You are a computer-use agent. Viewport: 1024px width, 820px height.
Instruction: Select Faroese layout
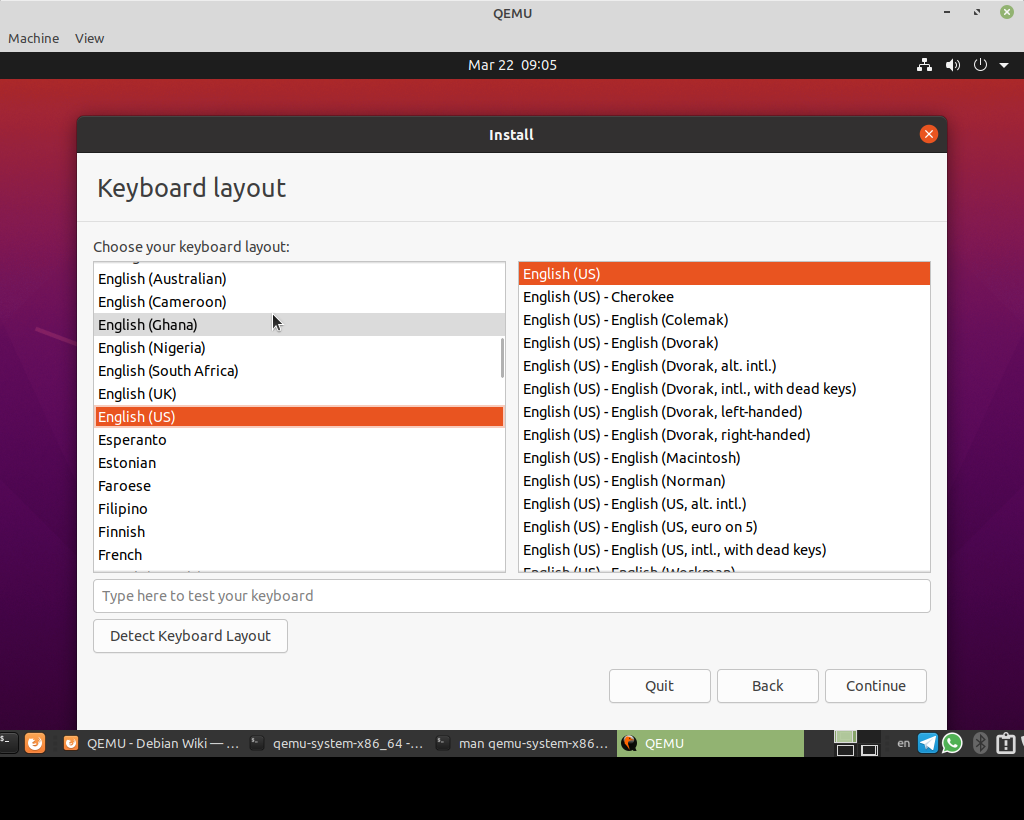pos(299,486)
